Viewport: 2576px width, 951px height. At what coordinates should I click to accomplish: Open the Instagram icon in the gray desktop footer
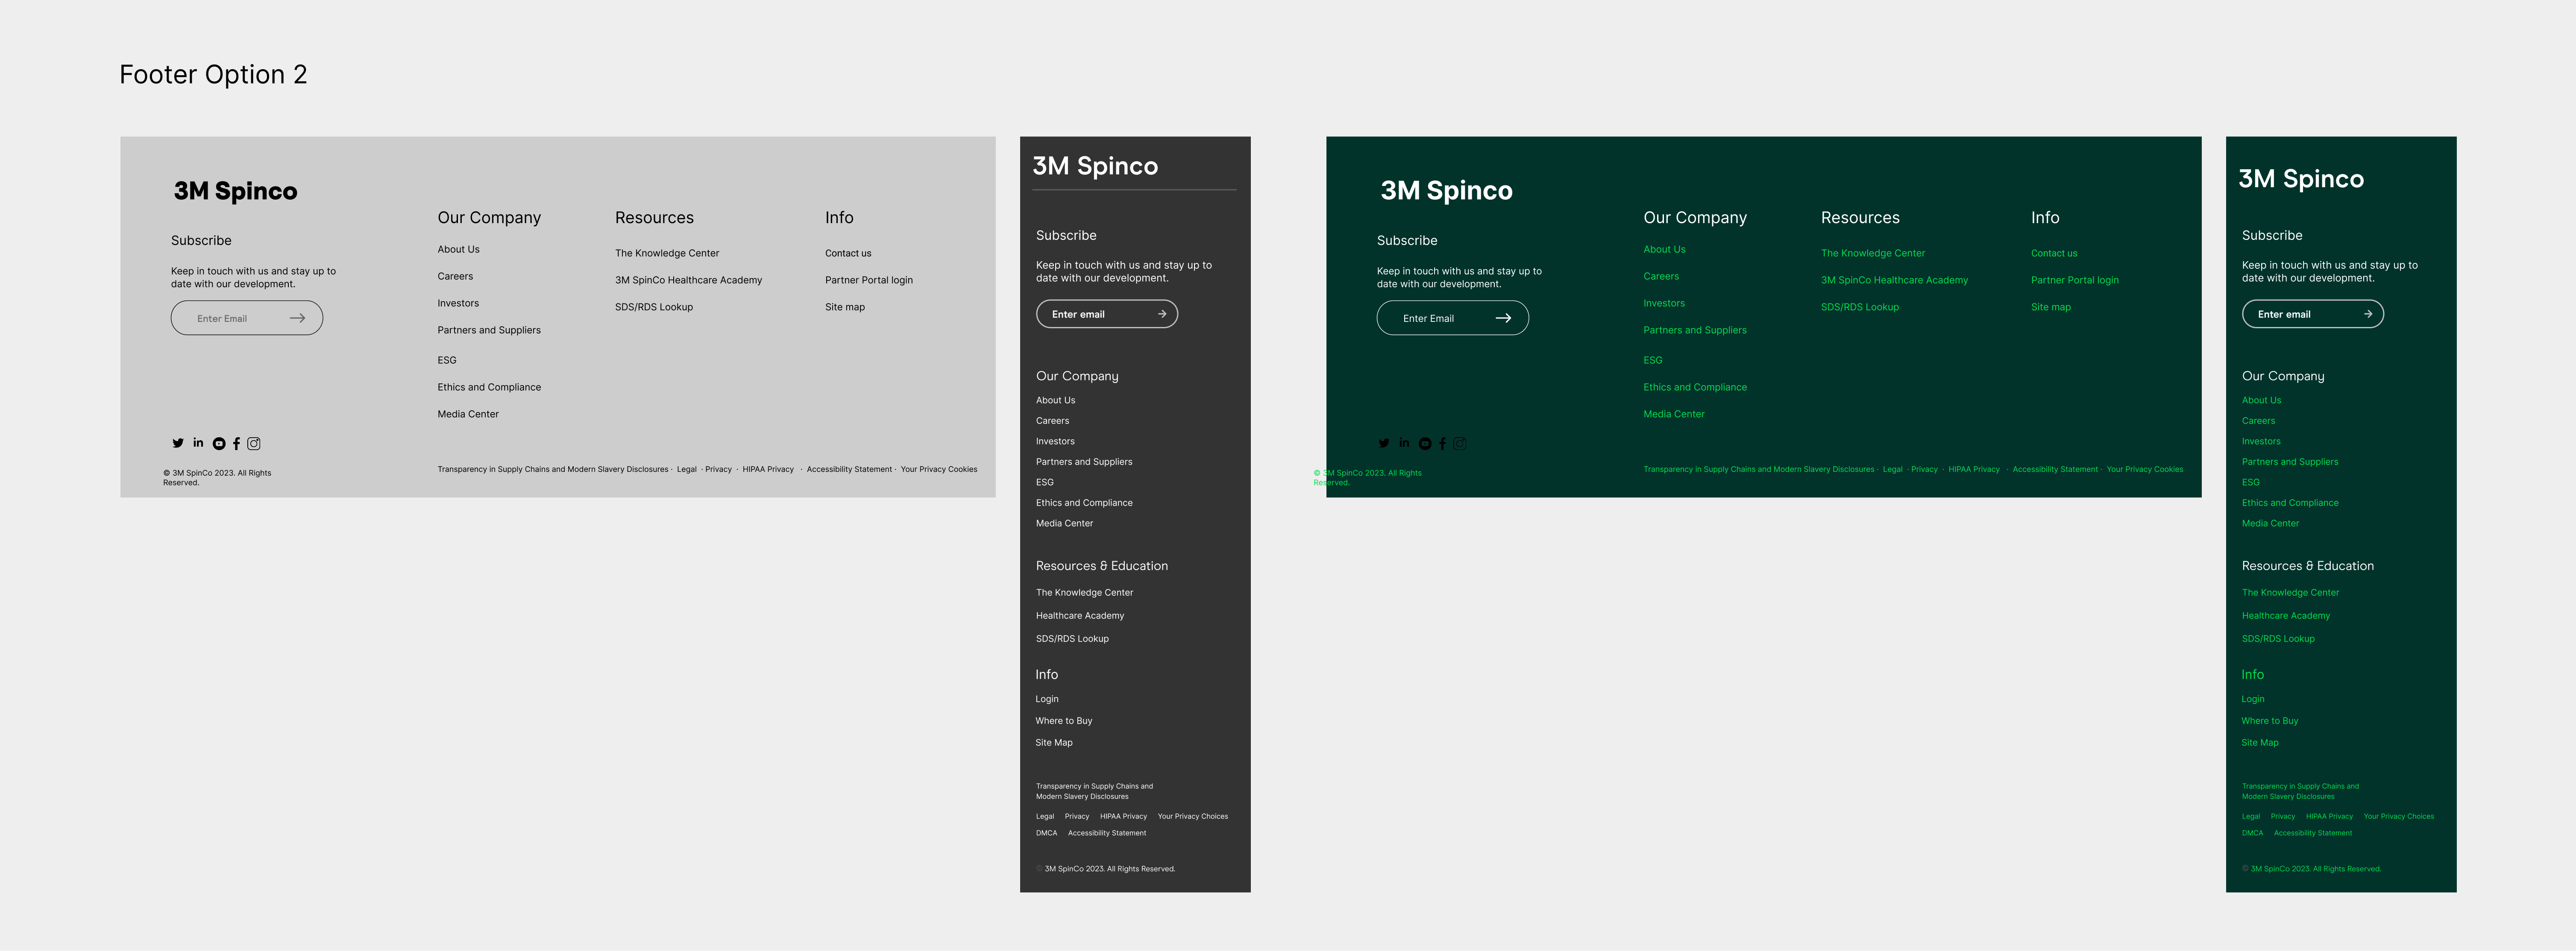point(254,444)
